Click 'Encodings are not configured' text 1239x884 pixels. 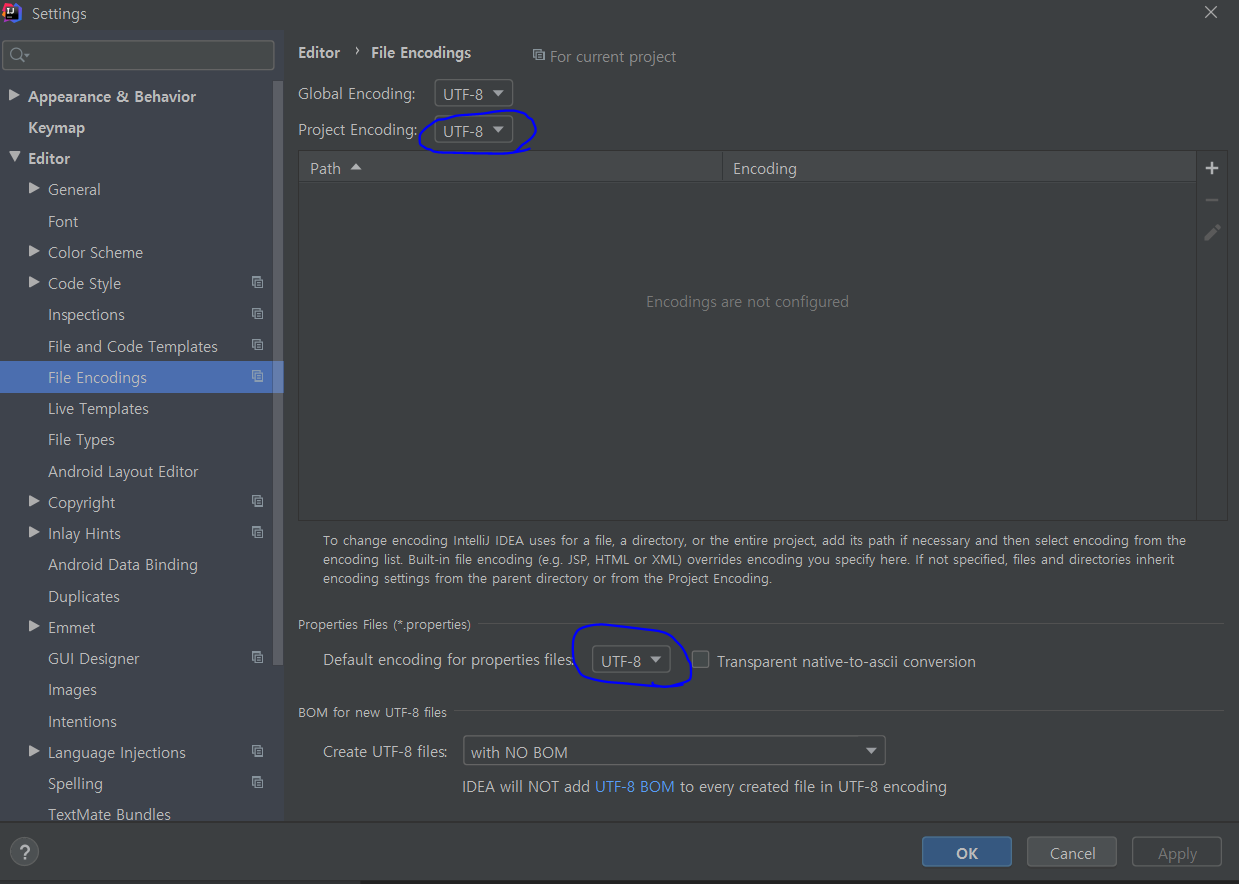tap(747, 301)
